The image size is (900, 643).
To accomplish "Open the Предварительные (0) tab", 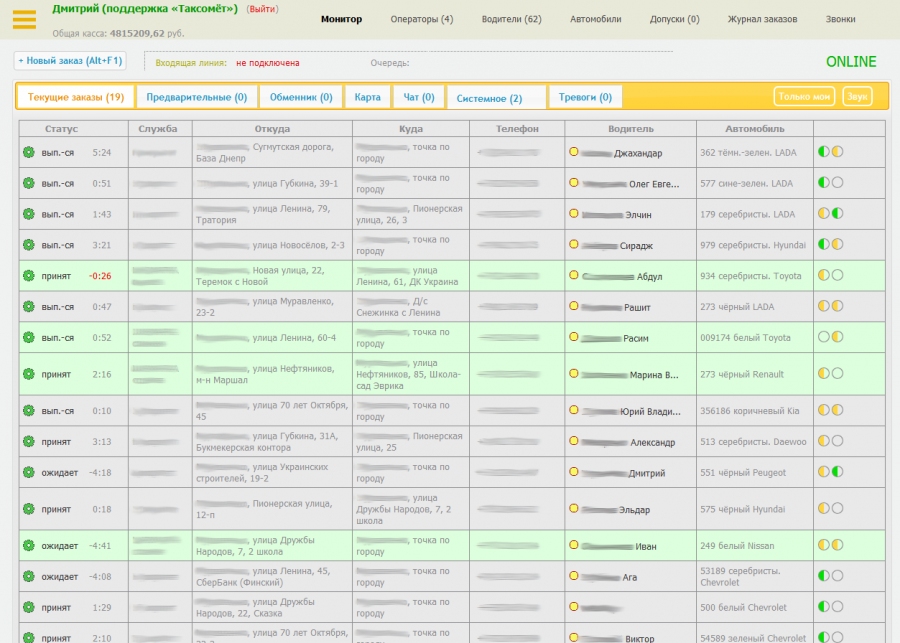I will pyautogui.click(x=196, y=97).
